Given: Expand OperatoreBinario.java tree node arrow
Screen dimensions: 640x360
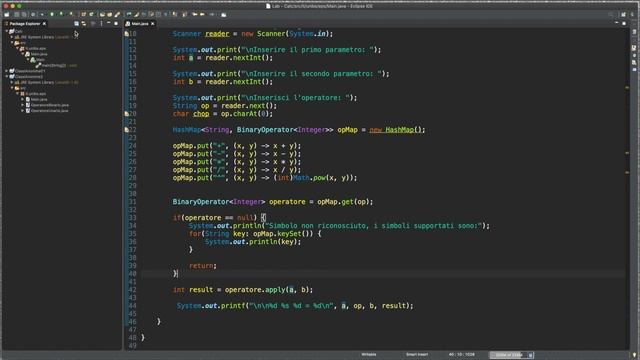Looking at the screenshot, I should tap(22, 105).
